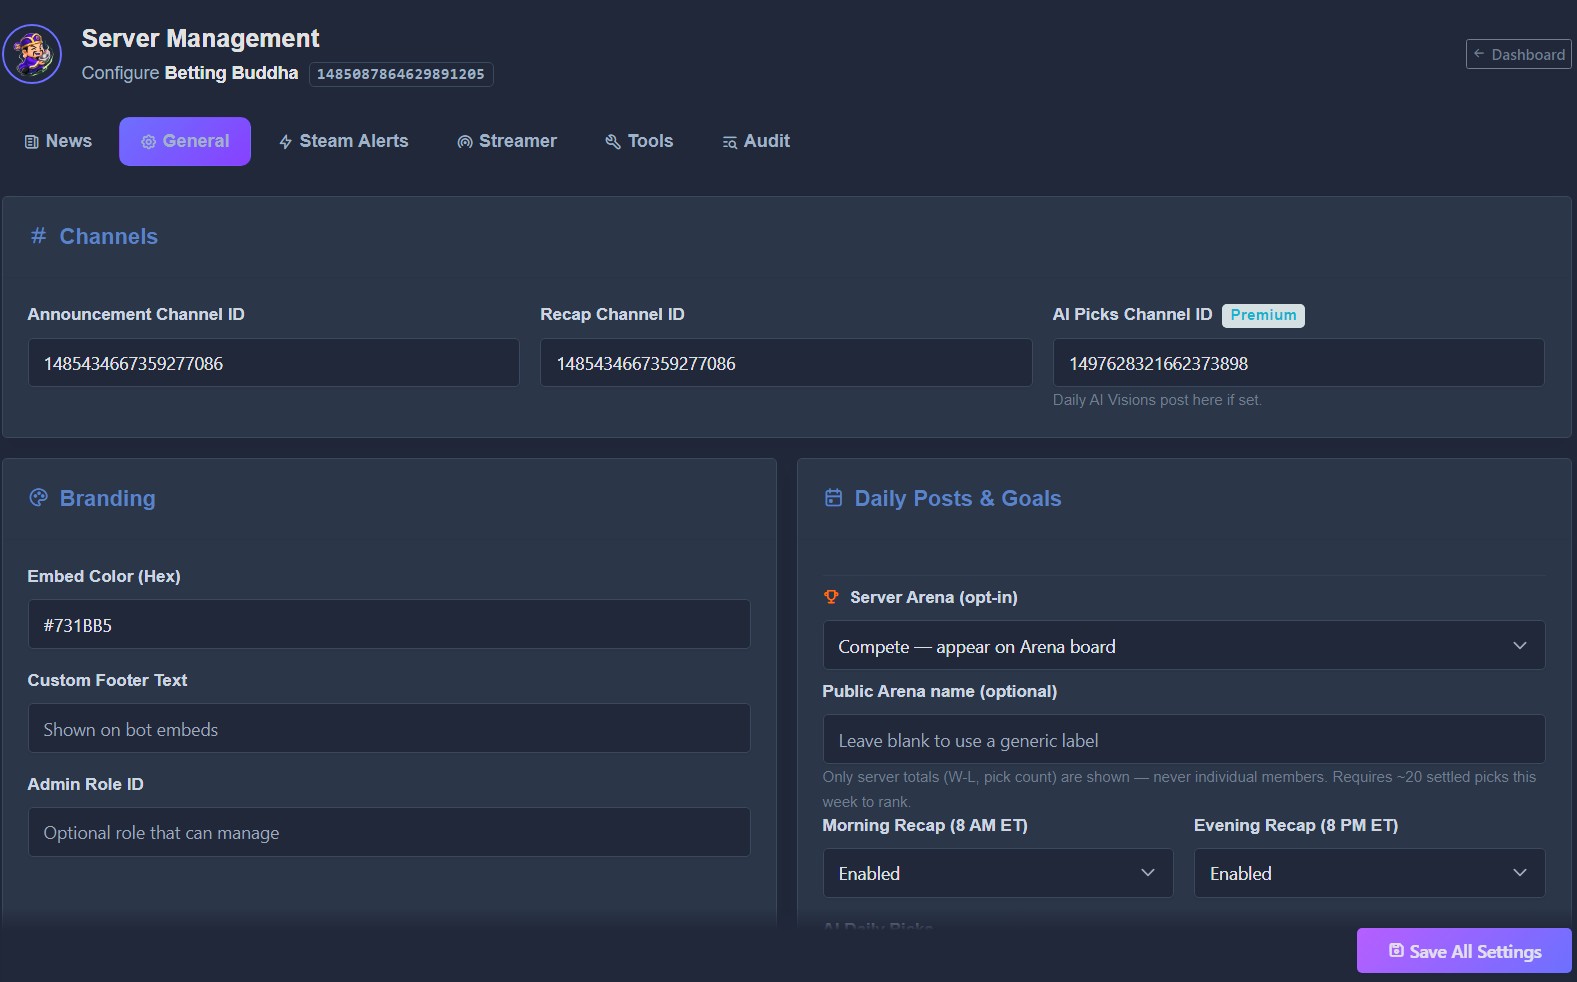
Task: Edit the Announcement Channel ID field
Action: point(273,362)
